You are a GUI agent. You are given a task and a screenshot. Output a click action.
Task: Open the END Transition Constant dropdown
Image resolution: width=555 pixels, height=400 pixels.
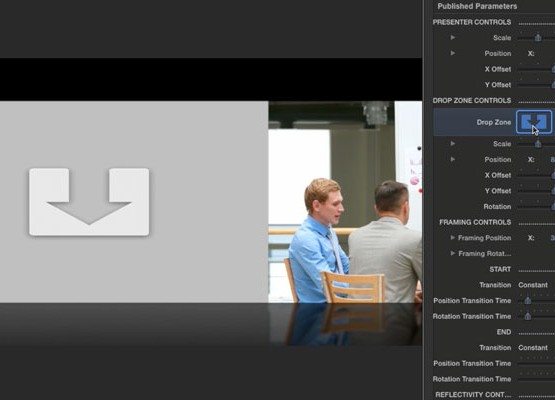coord(533,348)
